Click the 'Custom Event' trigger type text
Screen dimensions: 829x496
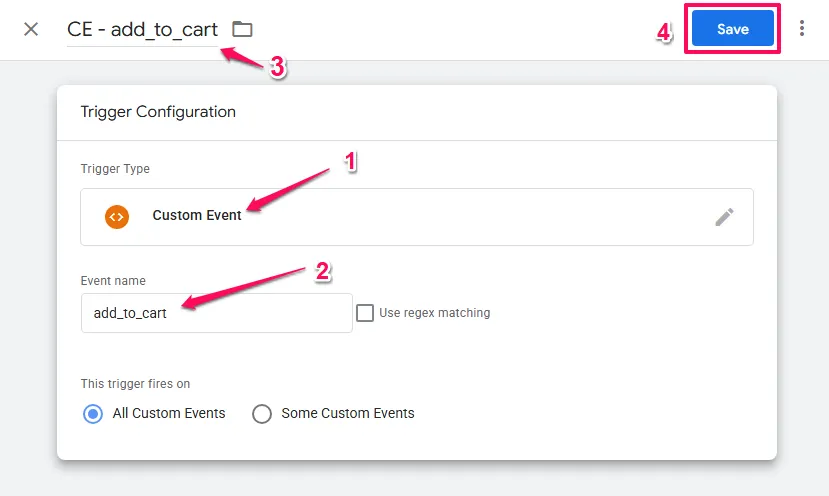tap(197, 216)
